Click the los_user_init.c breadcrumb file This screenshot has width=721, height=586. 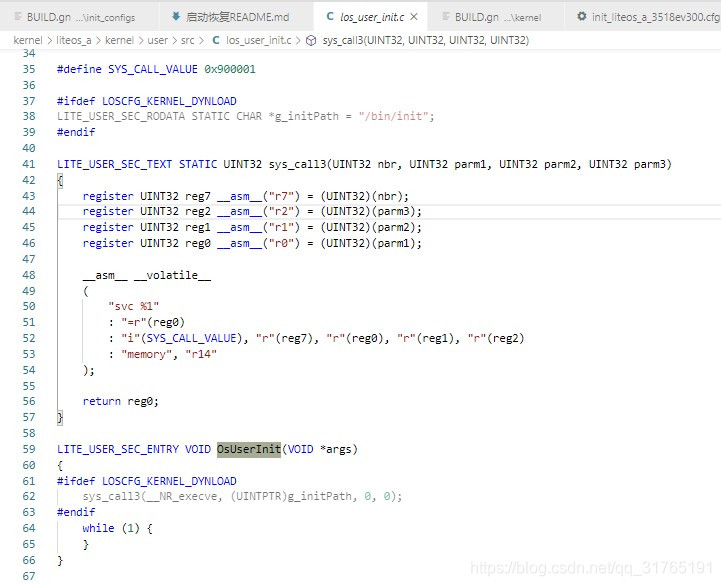[258, 40]
